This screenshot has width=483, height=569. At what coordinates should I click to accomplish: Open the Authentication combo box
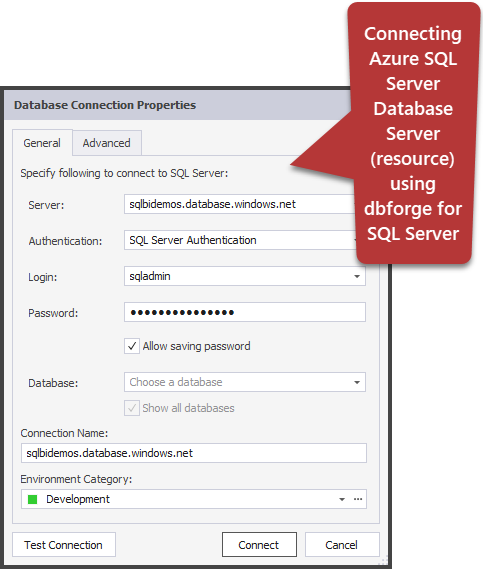pos(240,240)
